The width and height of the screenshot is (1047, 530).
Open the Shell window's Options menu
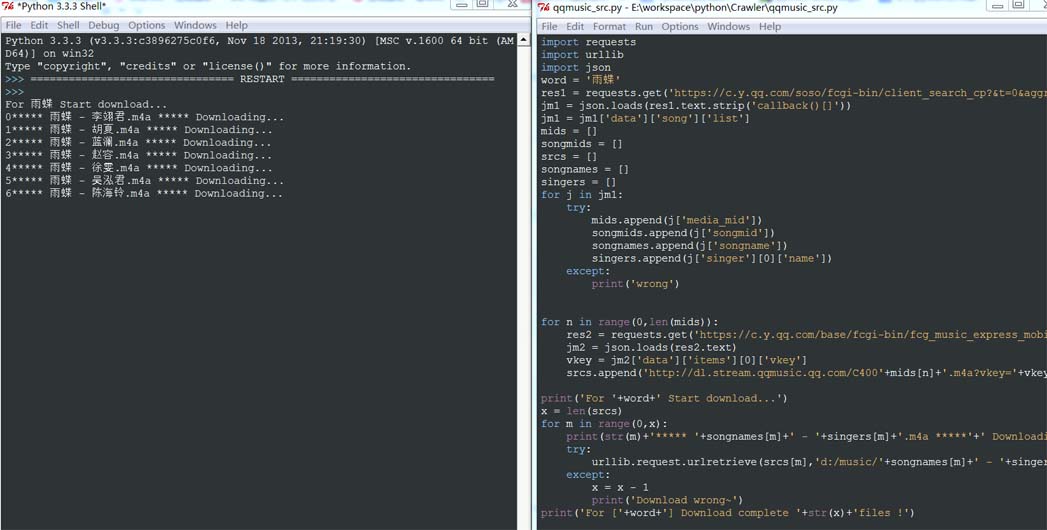coord(147,25)
